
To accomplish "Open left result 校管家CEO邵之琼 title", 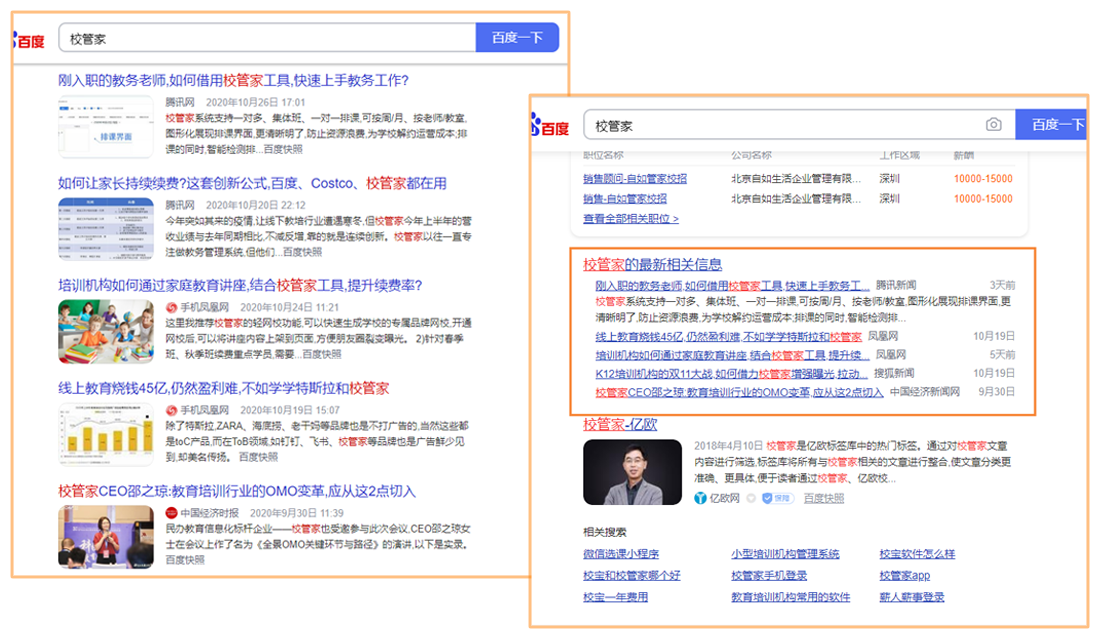I will pyautogui.click(x=236, y=491).
